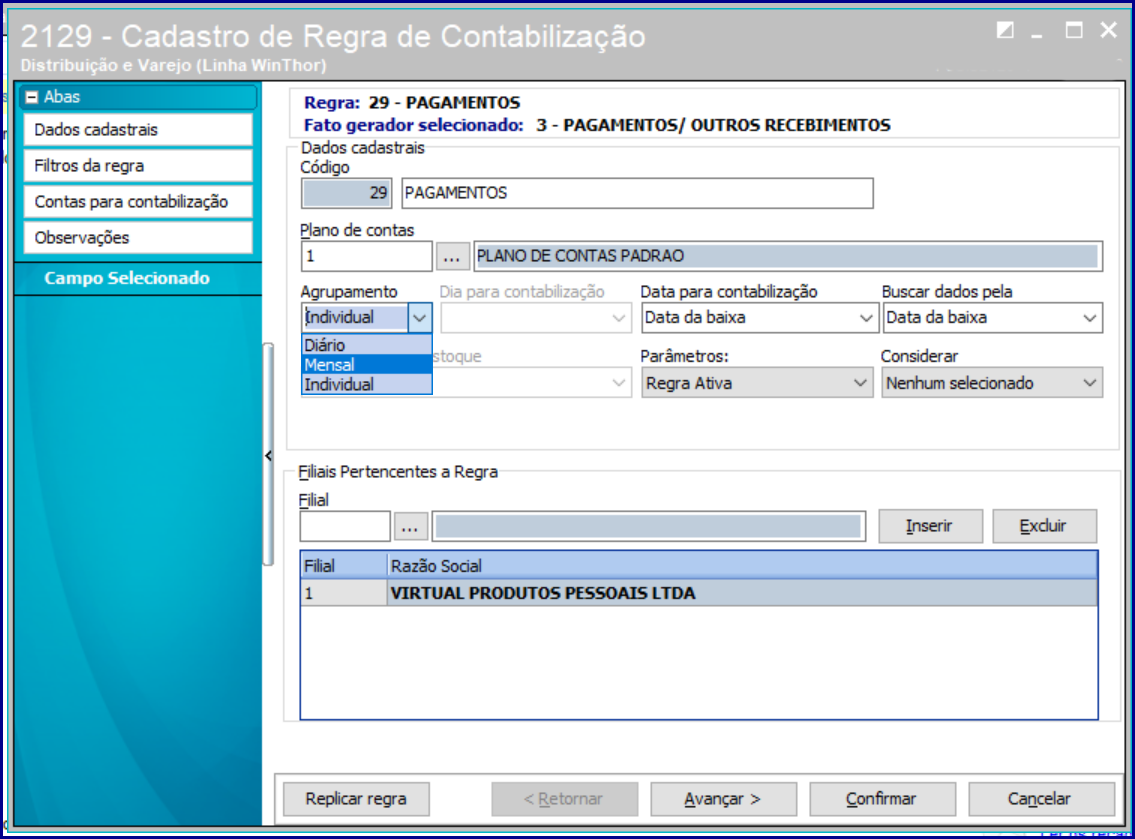Image resolution: width=1135 pixels, height=839 pixels.
Task: Open the Parâmetros dropdown Regra Ativa
Action: [756, 383]
